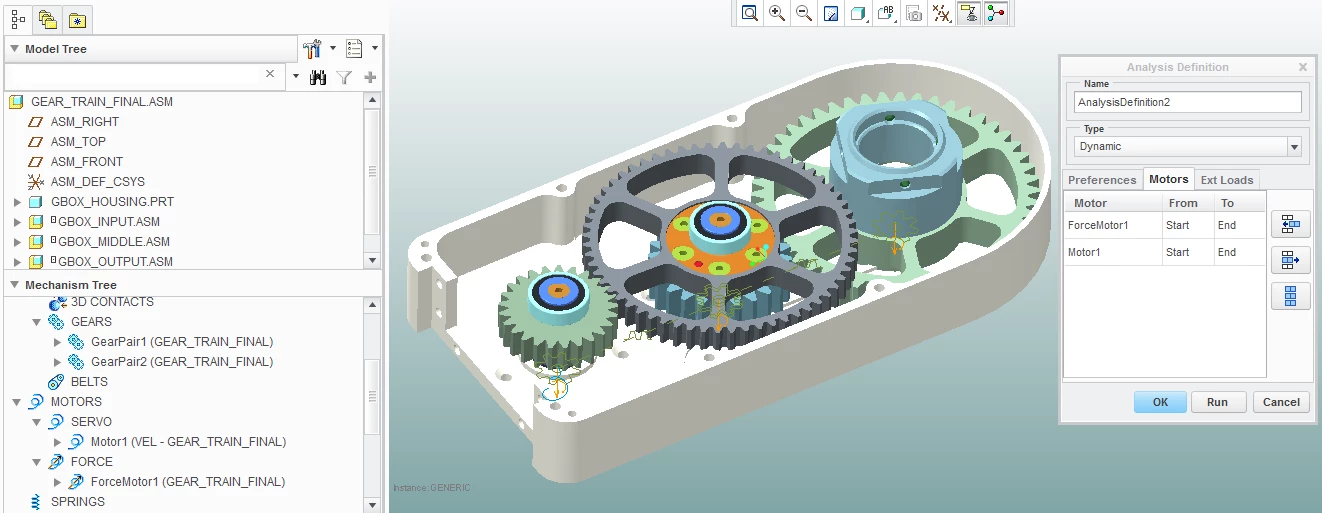Select ForceMotor1 row in motors table
Screen dimensions: 1322x513
[1164, 225]
